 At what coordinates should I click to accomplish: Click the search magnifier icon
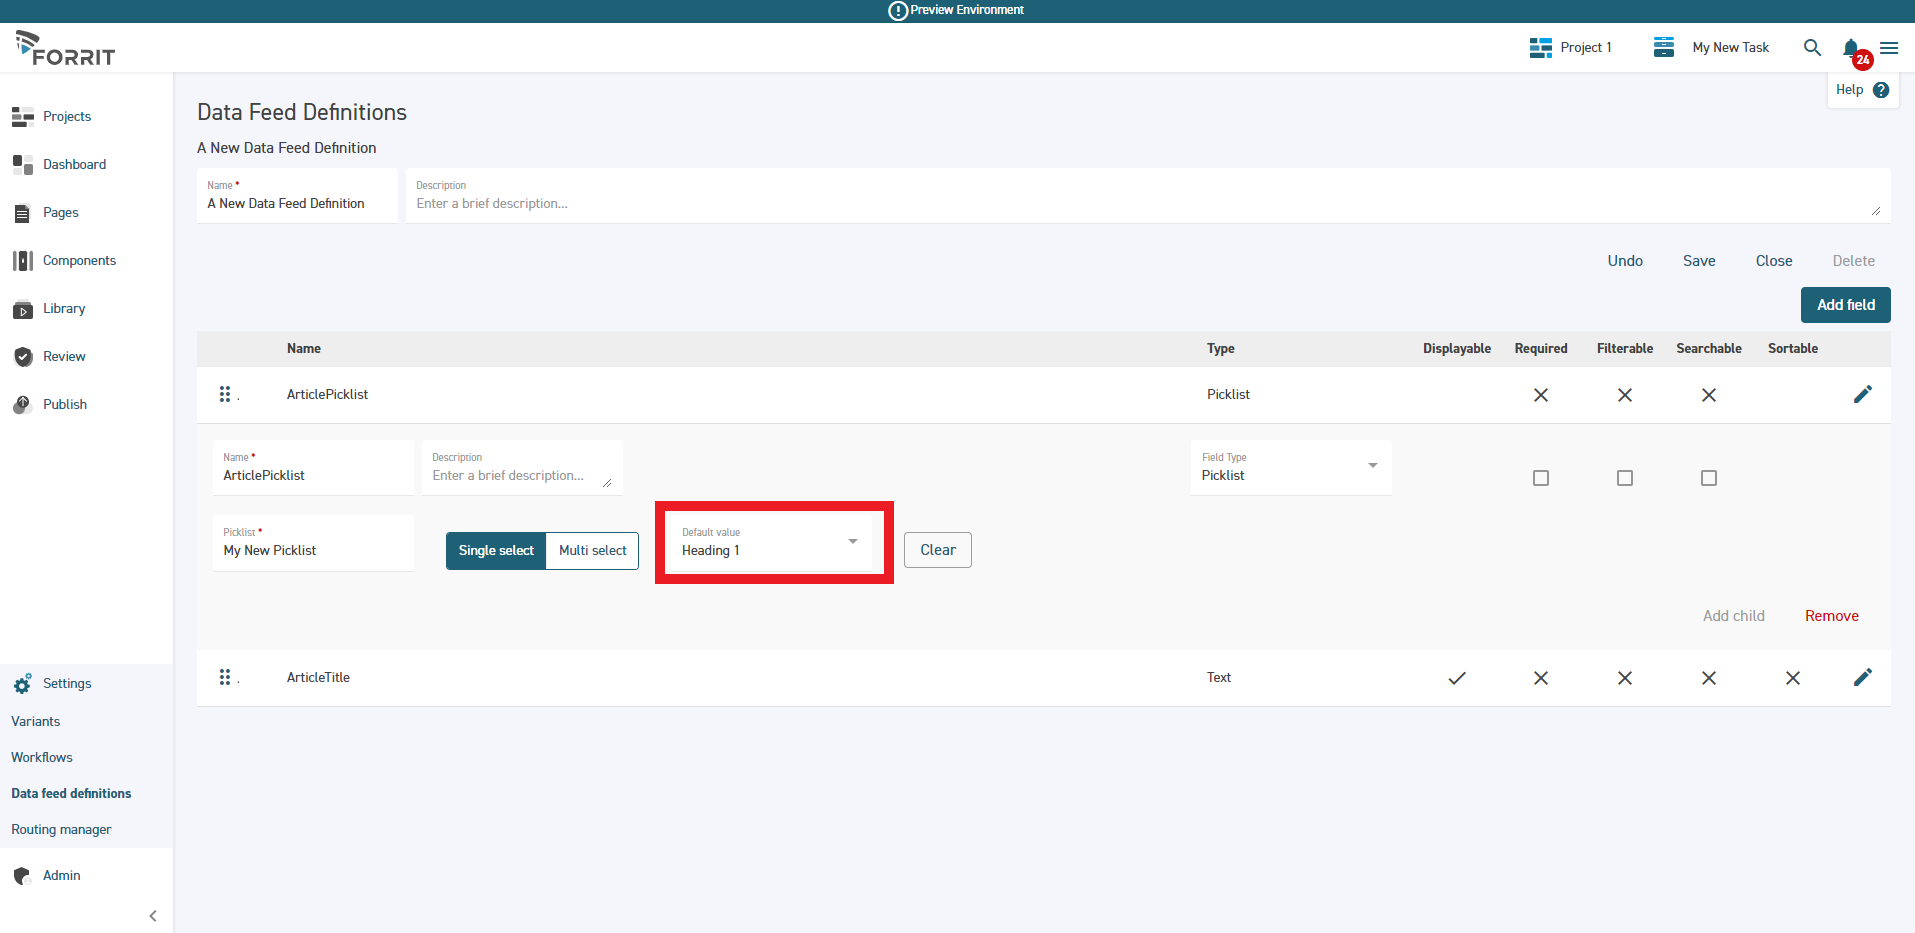[x=1811, y=47]
